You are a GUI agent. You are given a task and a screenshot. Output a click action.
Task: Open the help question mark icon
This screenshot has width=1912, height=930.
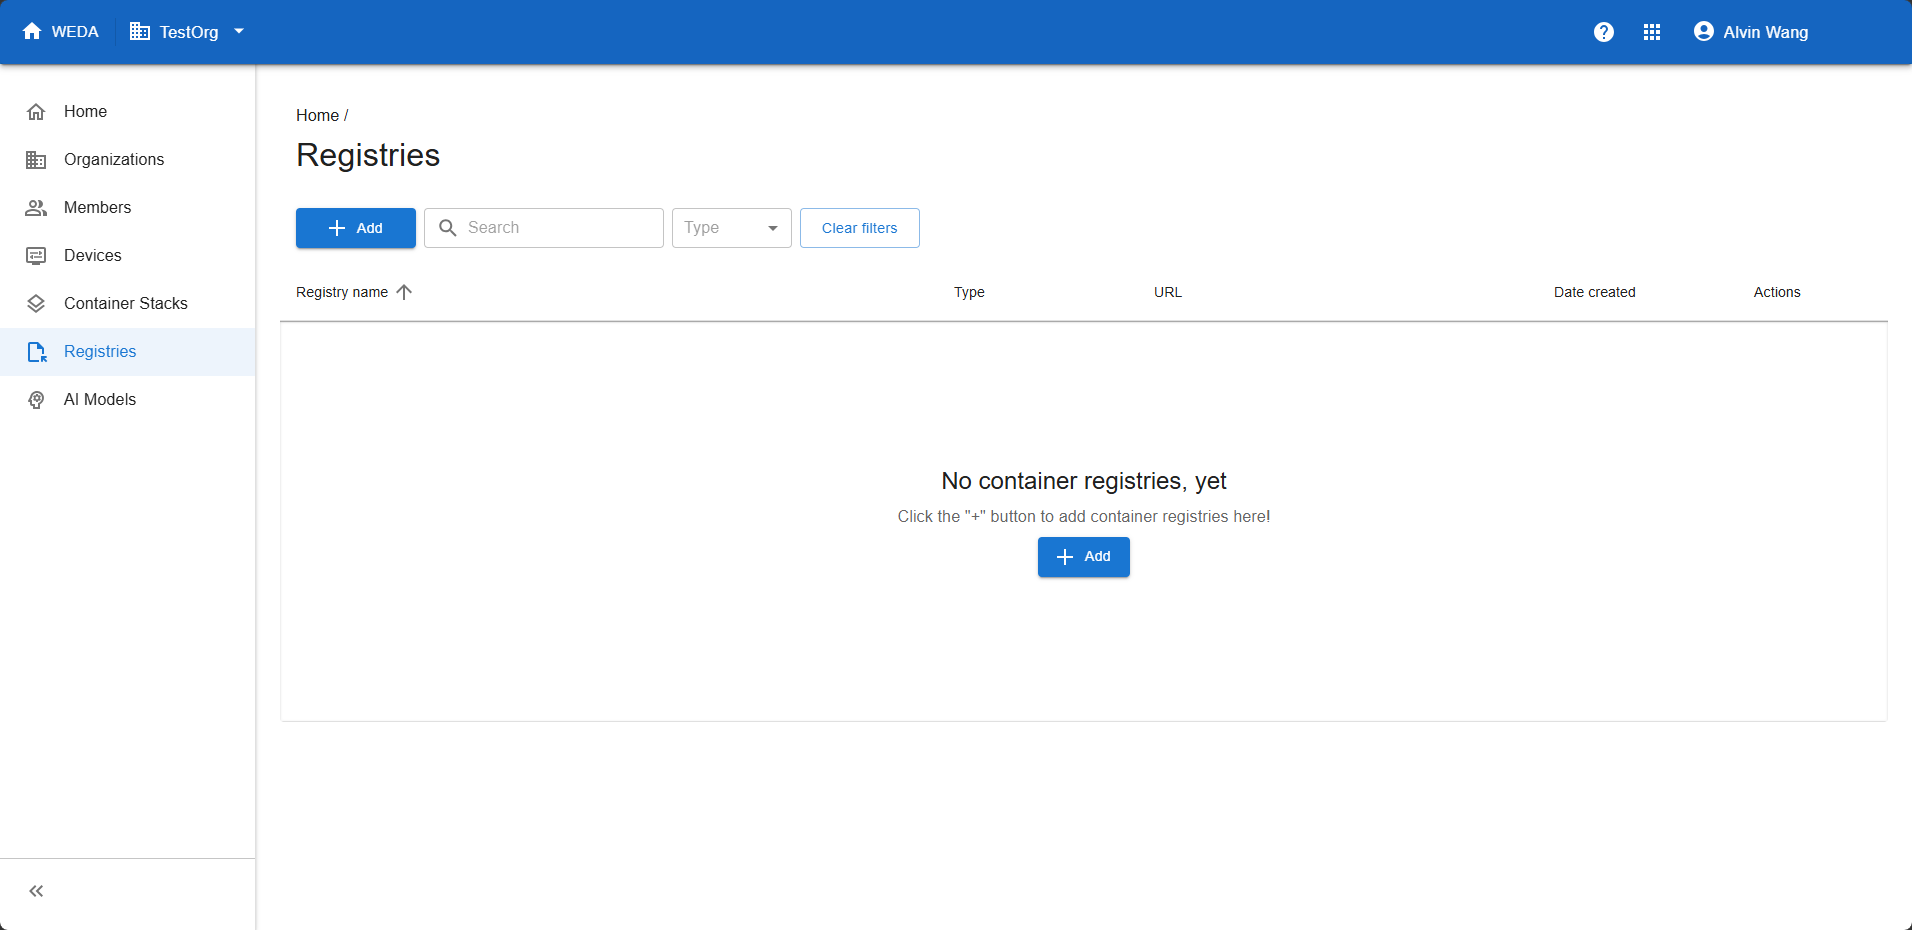1604,32
